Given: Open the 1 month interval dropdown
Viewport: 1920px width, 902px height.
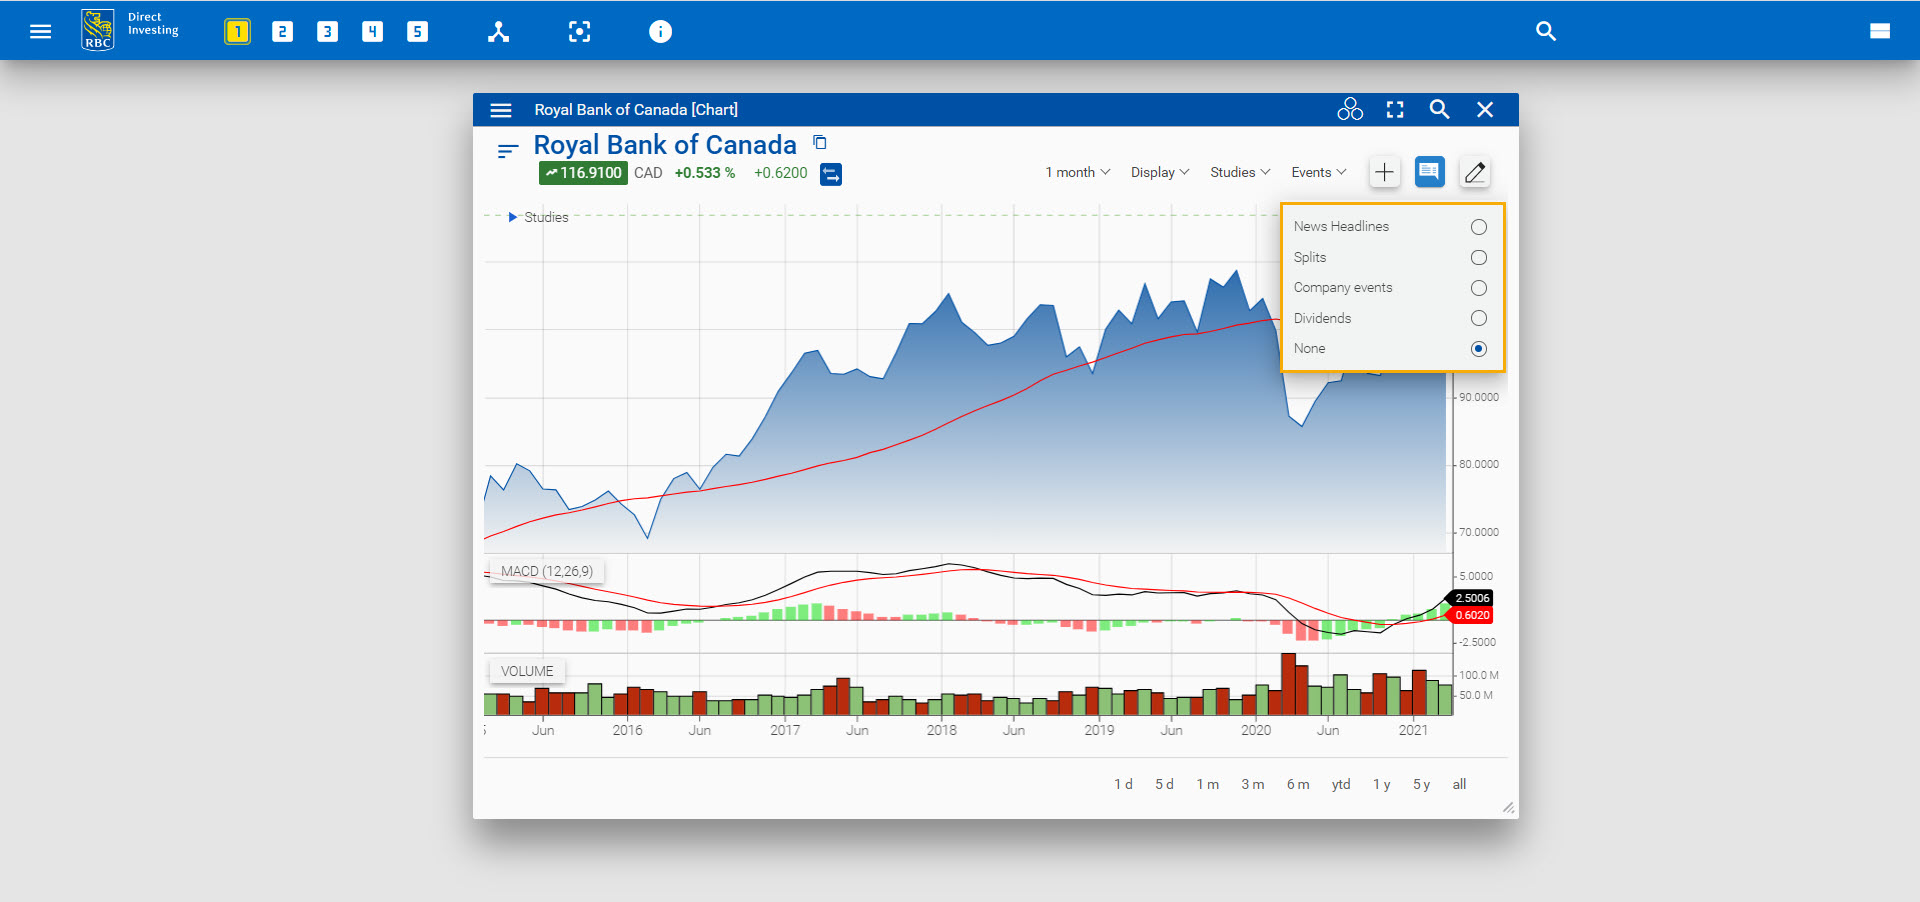Looking at the screenshot, I should 1077,172.
